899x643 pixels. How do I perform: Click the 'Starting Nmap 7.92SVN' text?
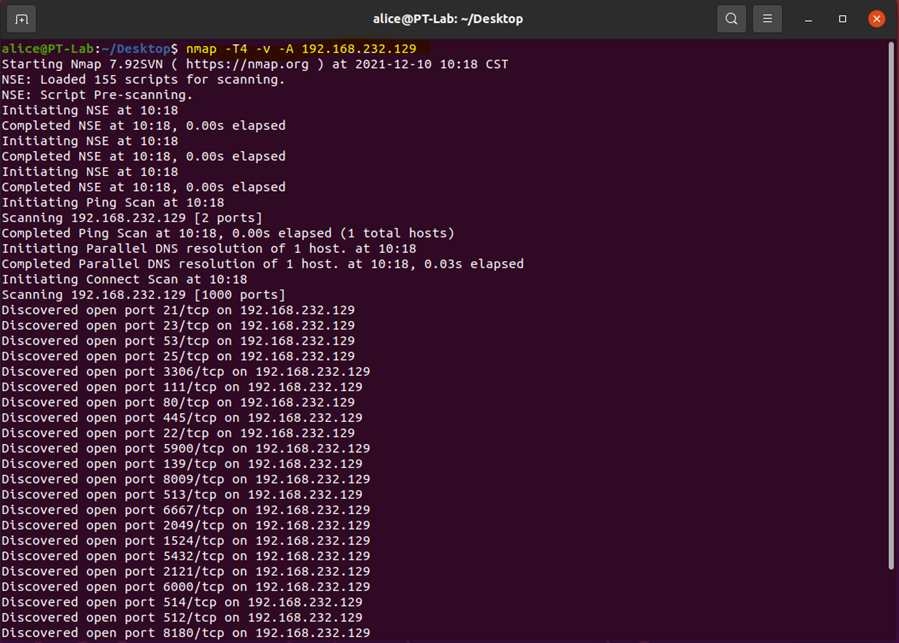click(83, 64)
